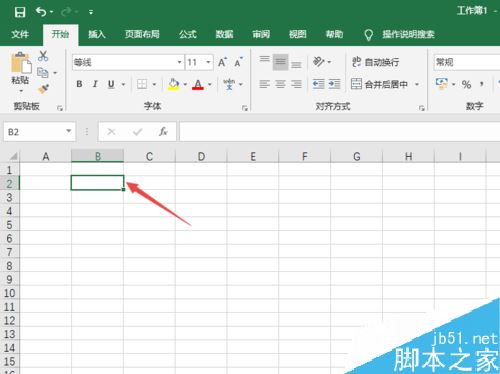
Task: Click 合并后居中 merge button
Action: click(x=380, y=84)
